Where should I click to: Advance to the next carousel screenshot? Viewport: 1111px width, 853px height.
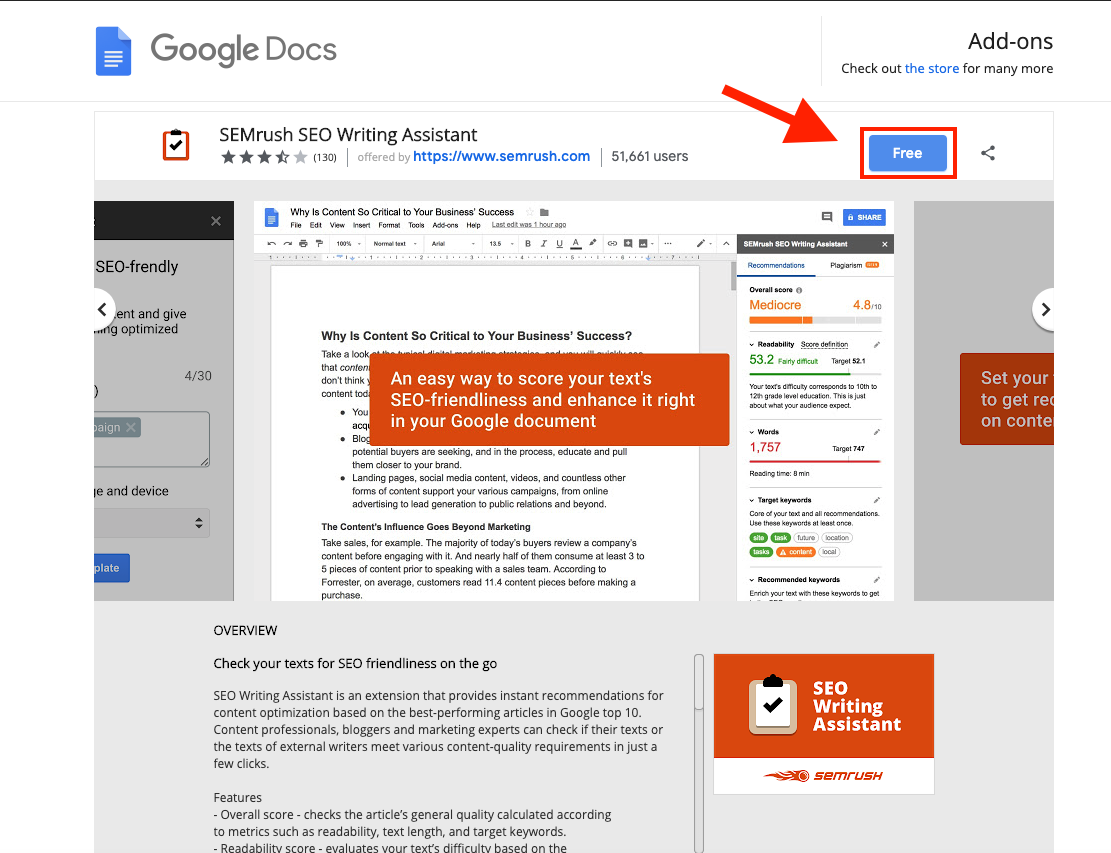[1044, 310]
